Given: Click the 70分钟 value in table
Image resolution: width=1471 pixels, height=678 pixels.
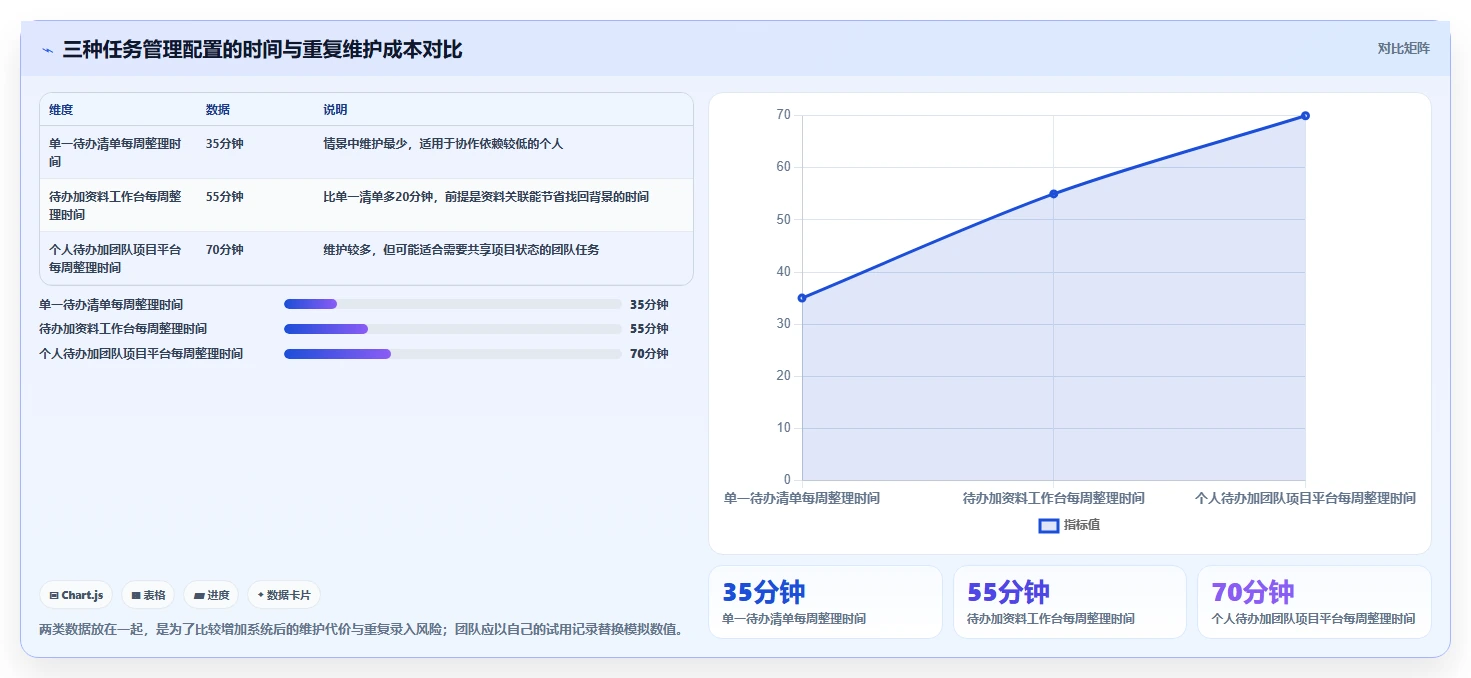Looking at the screenshot, I should [x=225, y=250].
